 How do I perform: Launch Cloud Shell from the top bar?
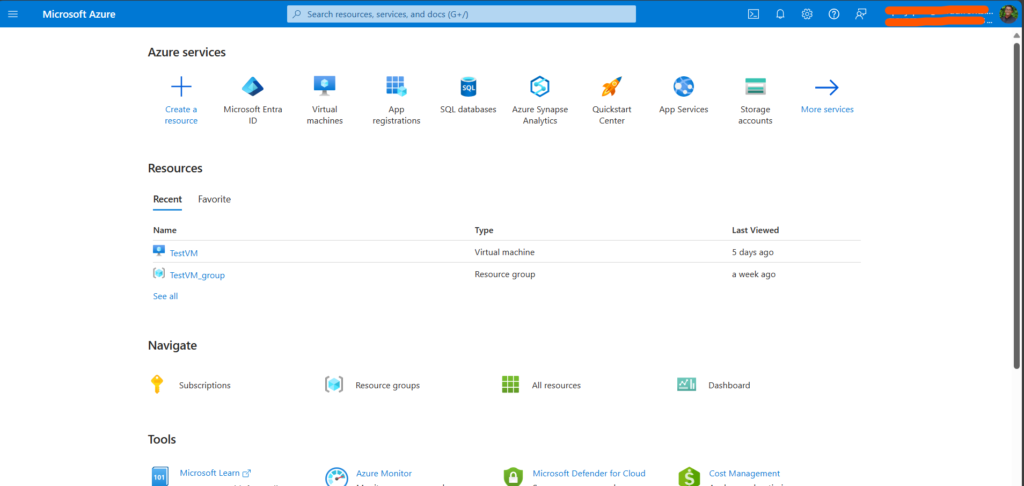753,14
